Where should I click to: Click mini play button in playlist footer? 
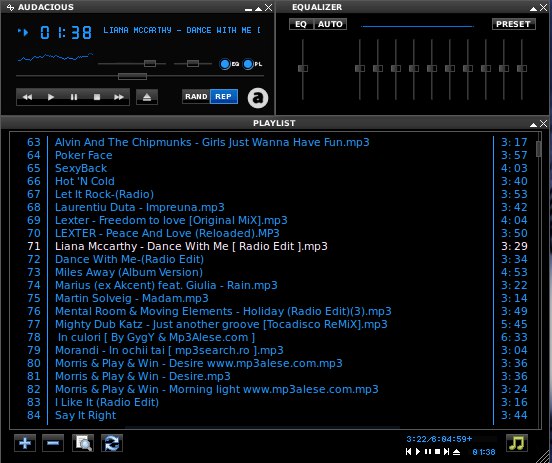(x=418, y=452)
